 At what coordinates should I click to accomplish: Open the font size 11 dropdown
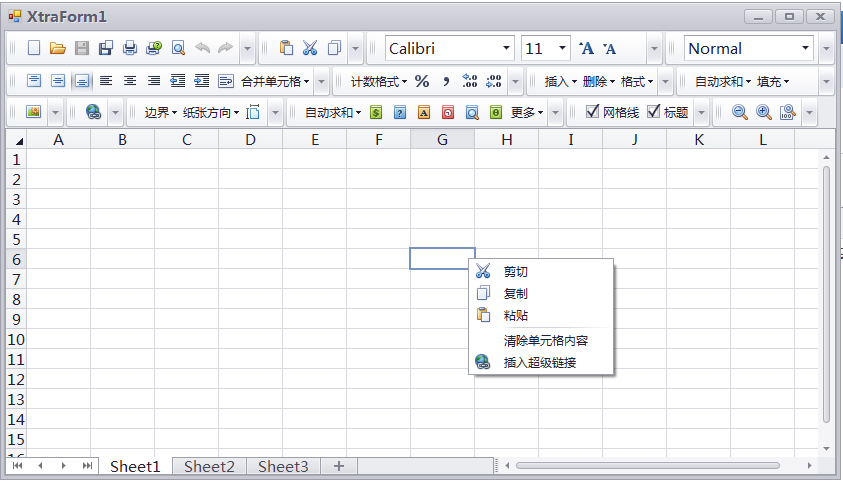click(x=562, y=48)
